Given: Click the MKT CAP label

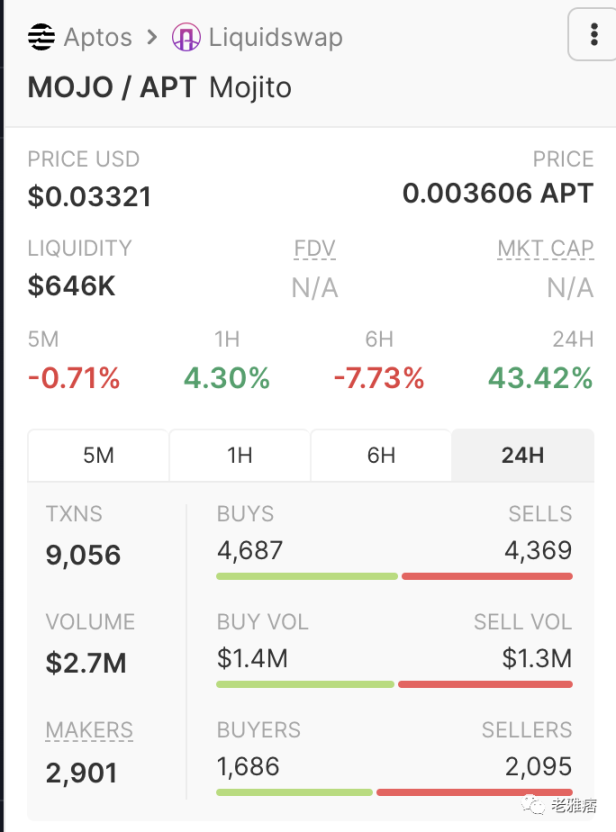Looking at the screenshot, I should (x=545, y=249).
